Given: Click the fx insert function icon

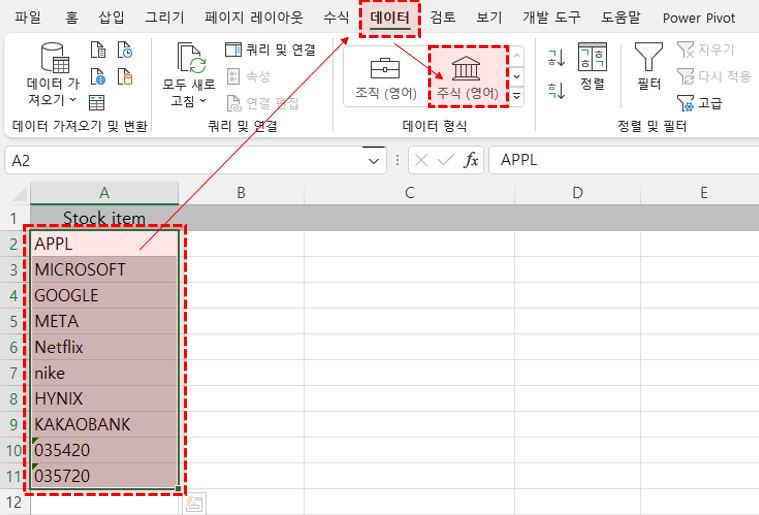Looking at the screenshot, I should pos(471,160).
